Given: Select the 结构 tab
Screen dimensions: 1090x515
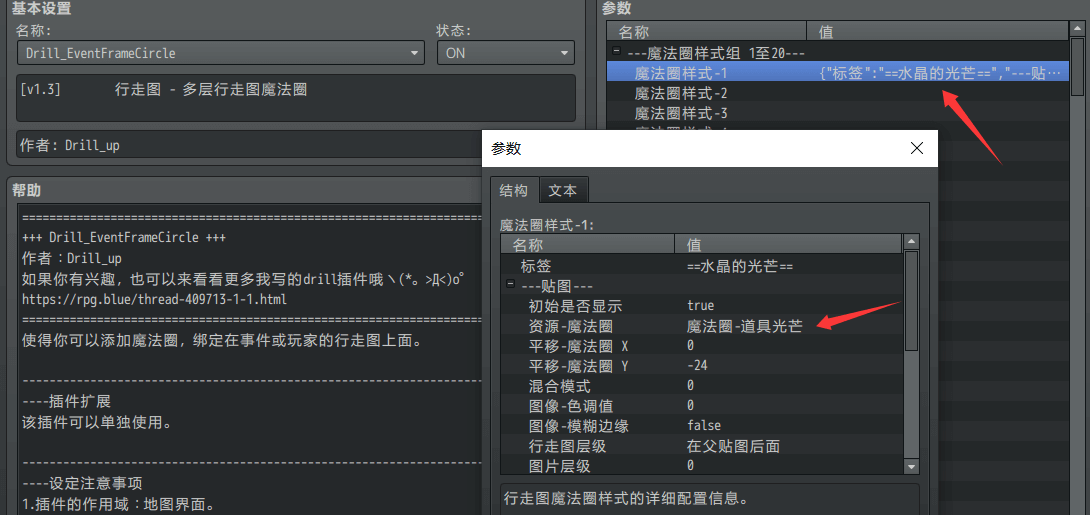Looking at the screenshot, I should pos(514,190).
